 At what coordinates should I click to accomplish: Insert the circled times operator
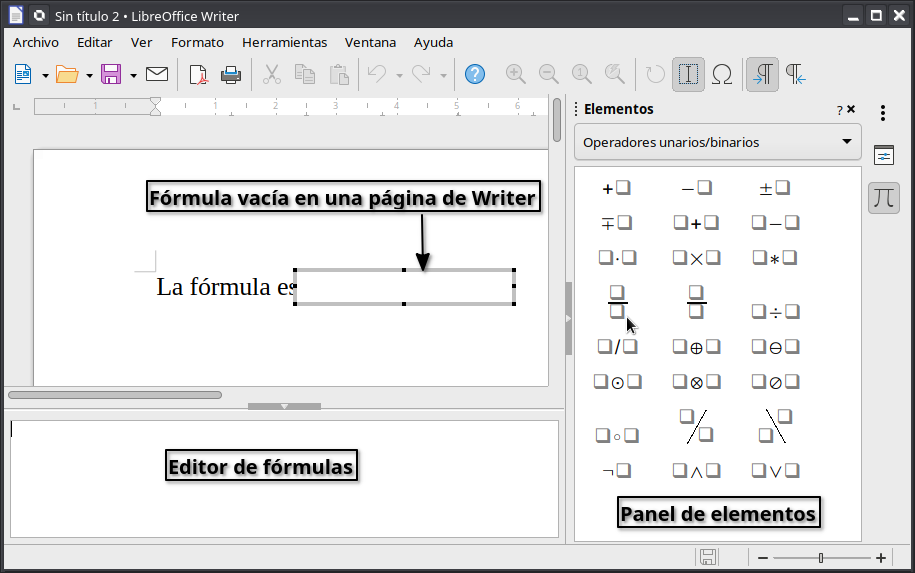pyautogui.click(x=696, y=382)
